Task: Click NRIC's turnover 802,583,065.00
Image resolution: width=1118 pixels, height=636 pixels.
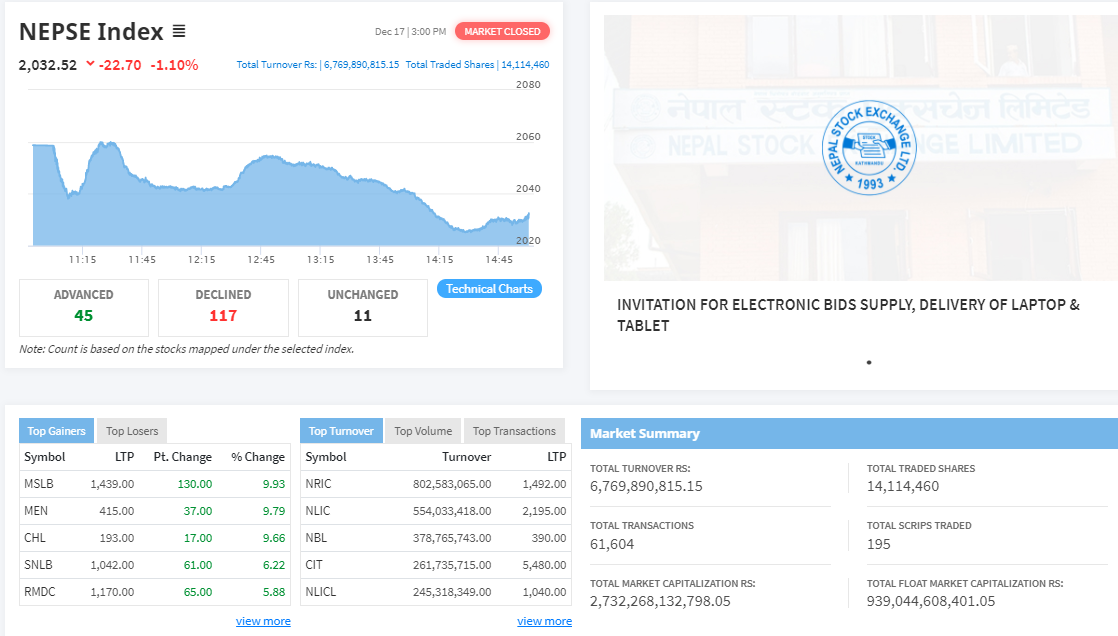Action: [x=452, y=484]
